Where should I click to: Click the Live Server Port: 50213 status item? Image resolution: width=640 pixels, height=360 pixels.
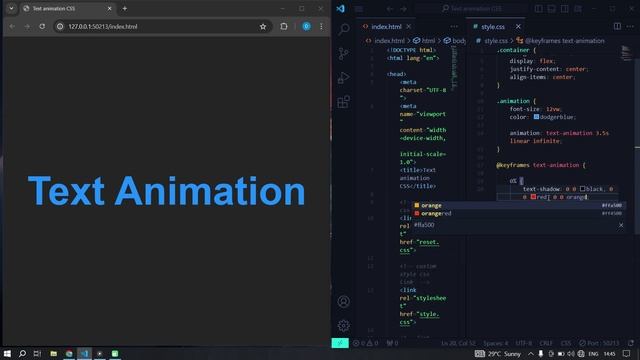click(x=599, y=343)
